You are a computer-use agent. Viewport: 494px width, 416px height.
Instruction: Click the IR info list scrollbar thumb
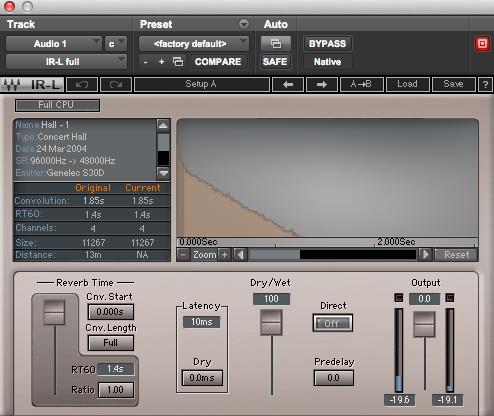(163, 143)
